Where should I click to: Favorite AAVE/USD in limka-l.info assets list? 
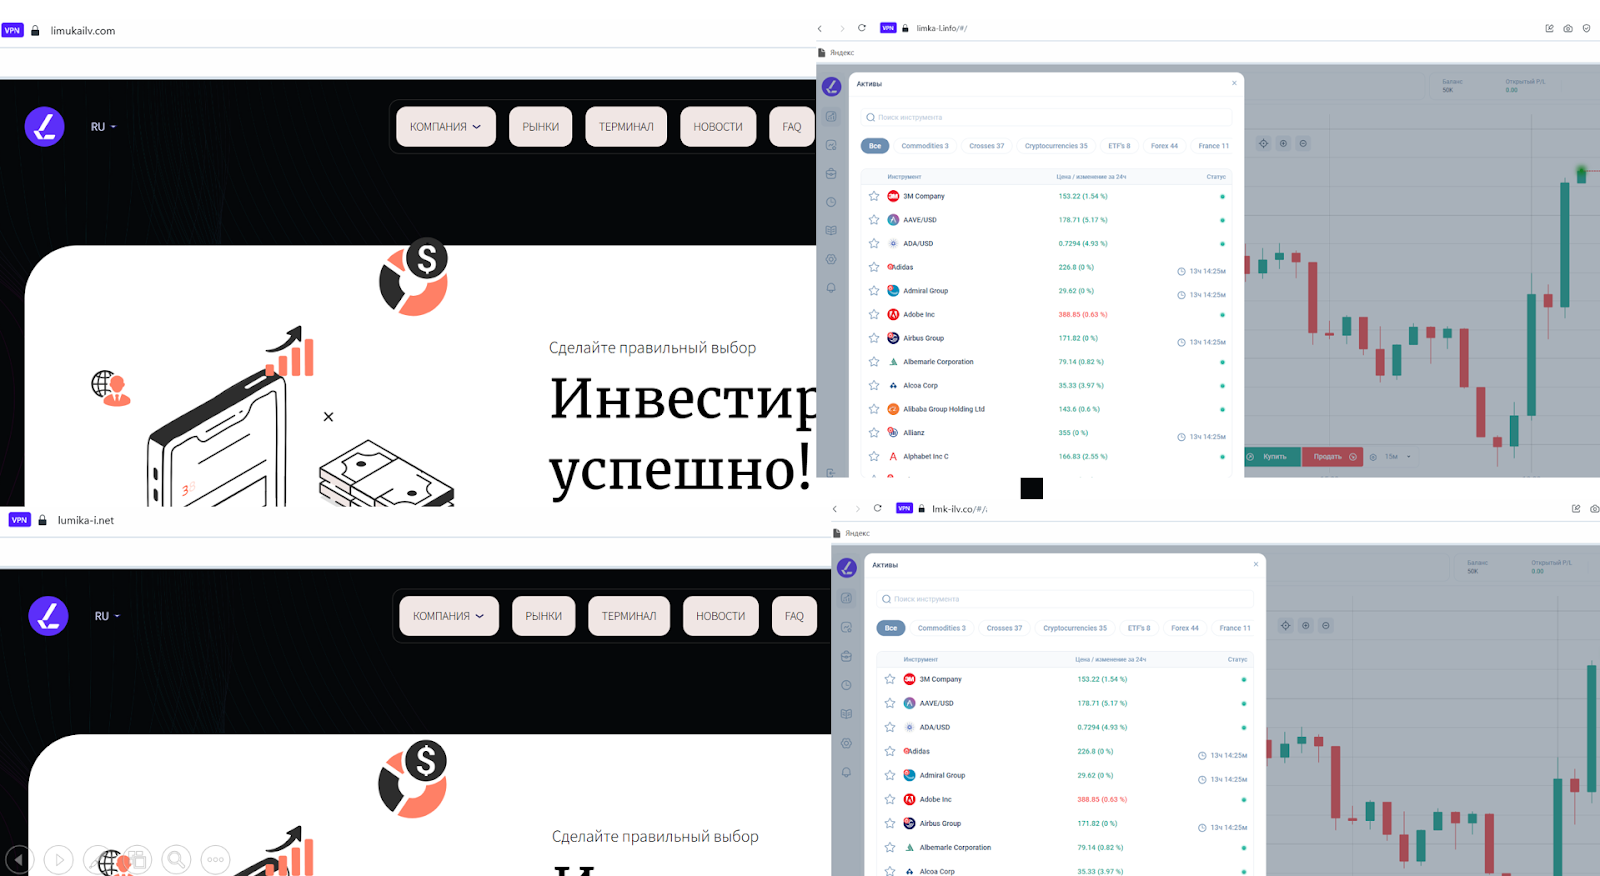[x=874, y=220]
